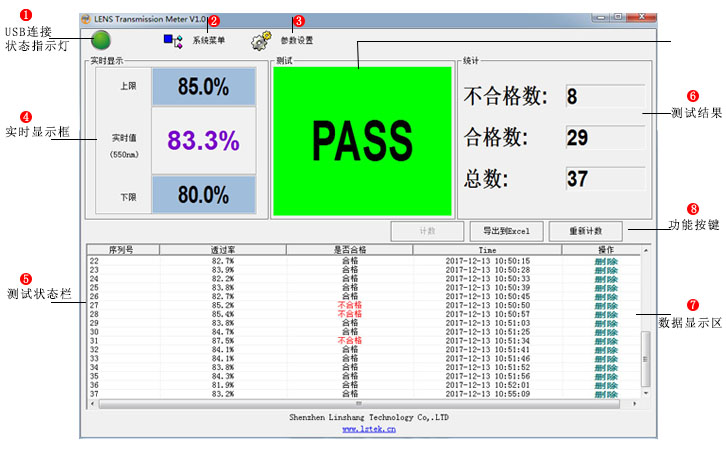Click the app icon in the title bar
726x450 pixels.
coord(87,18)
